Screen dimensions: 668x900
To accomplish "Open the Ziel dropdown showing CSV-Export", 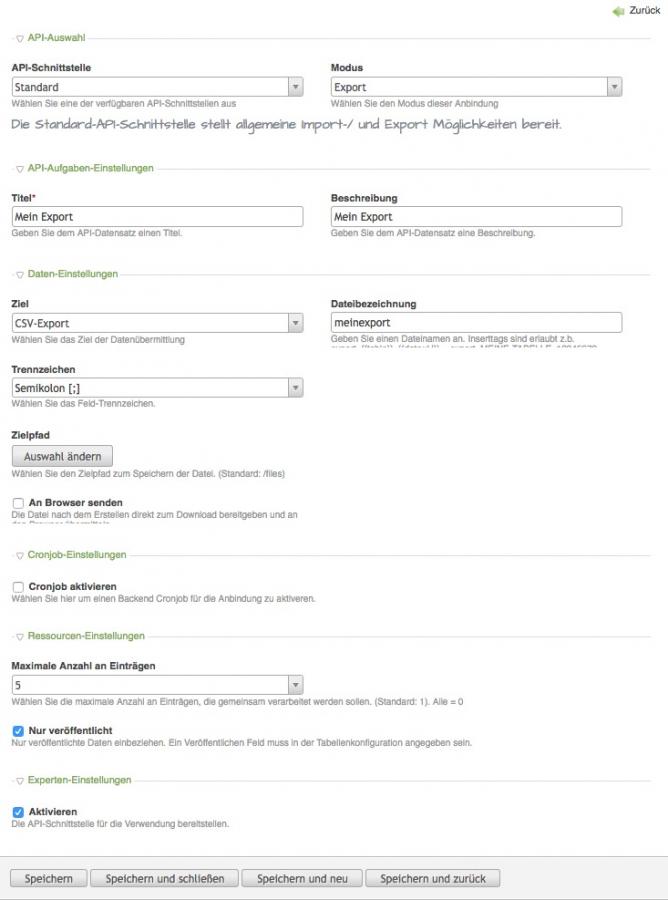I will pos(157,323).
